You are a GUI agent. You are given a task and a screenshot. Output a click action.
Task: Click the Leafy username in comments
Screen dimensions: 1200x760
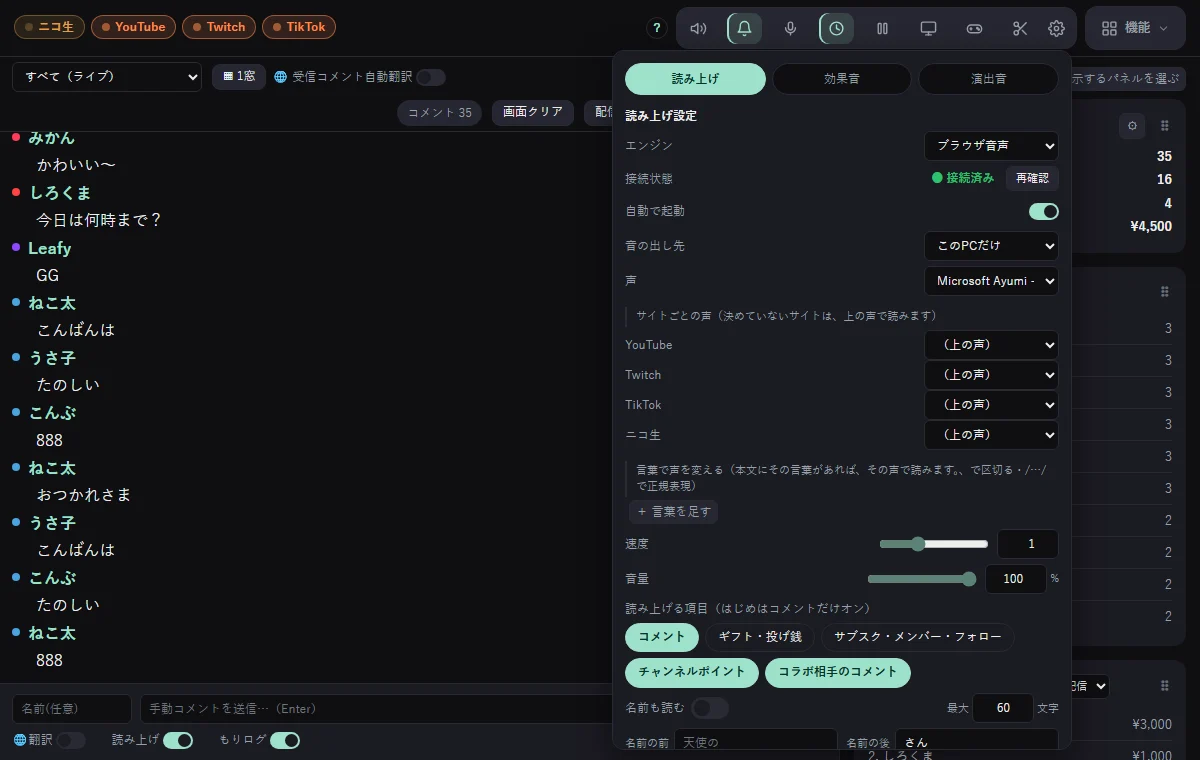click(x=49, y=248)
